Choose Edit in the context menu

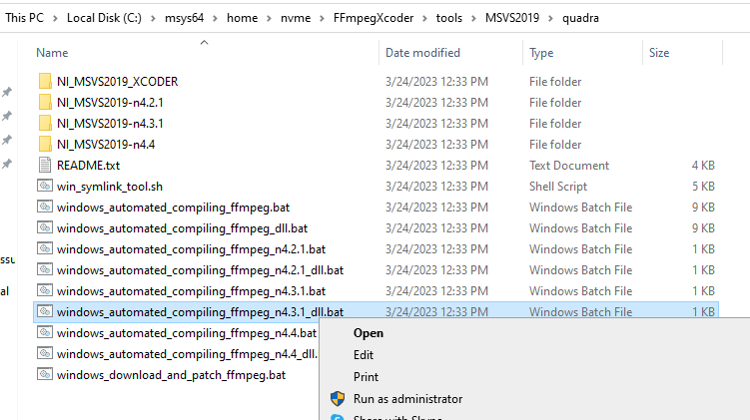point(363,355)
